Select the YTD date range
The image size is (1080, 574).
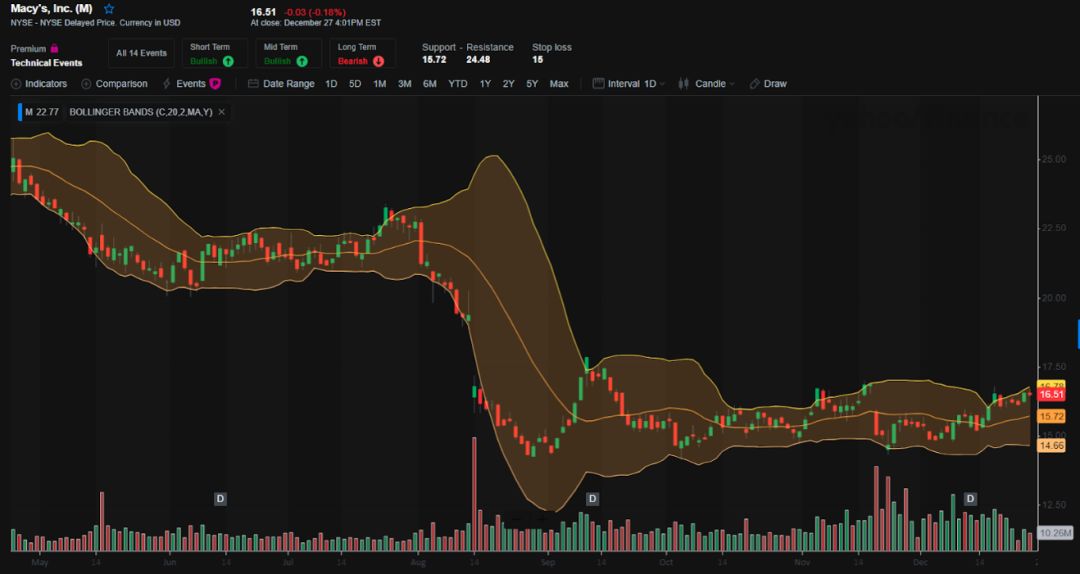(458, 84)
